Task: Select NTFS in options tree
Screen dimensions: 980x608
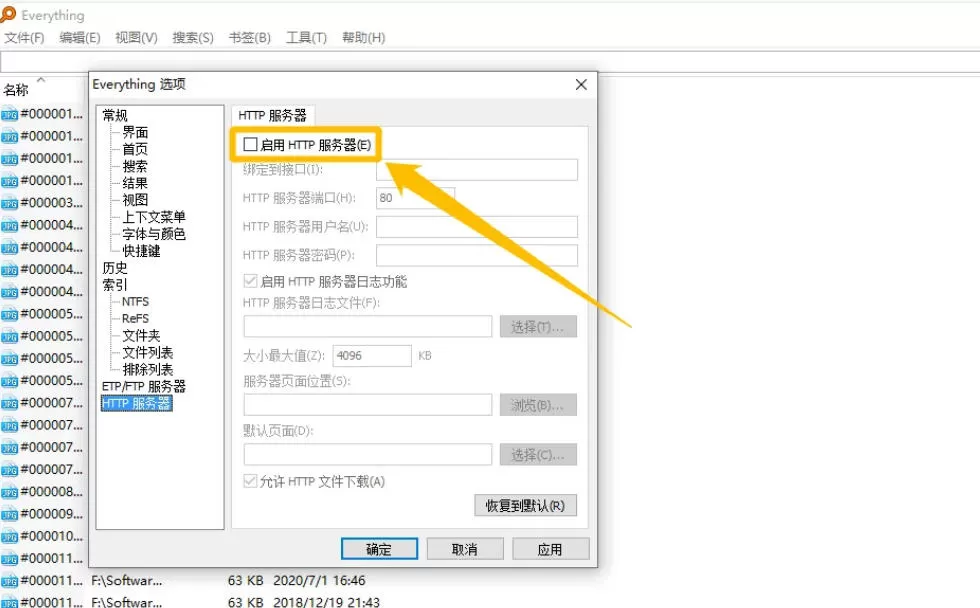Action: (136, 301)
